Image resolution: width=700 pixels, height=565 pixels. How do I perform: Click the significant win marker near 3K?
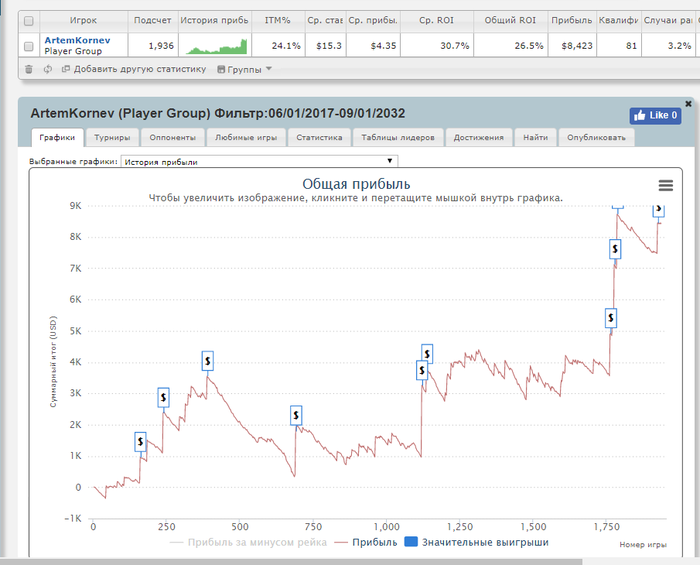(163, 397)
